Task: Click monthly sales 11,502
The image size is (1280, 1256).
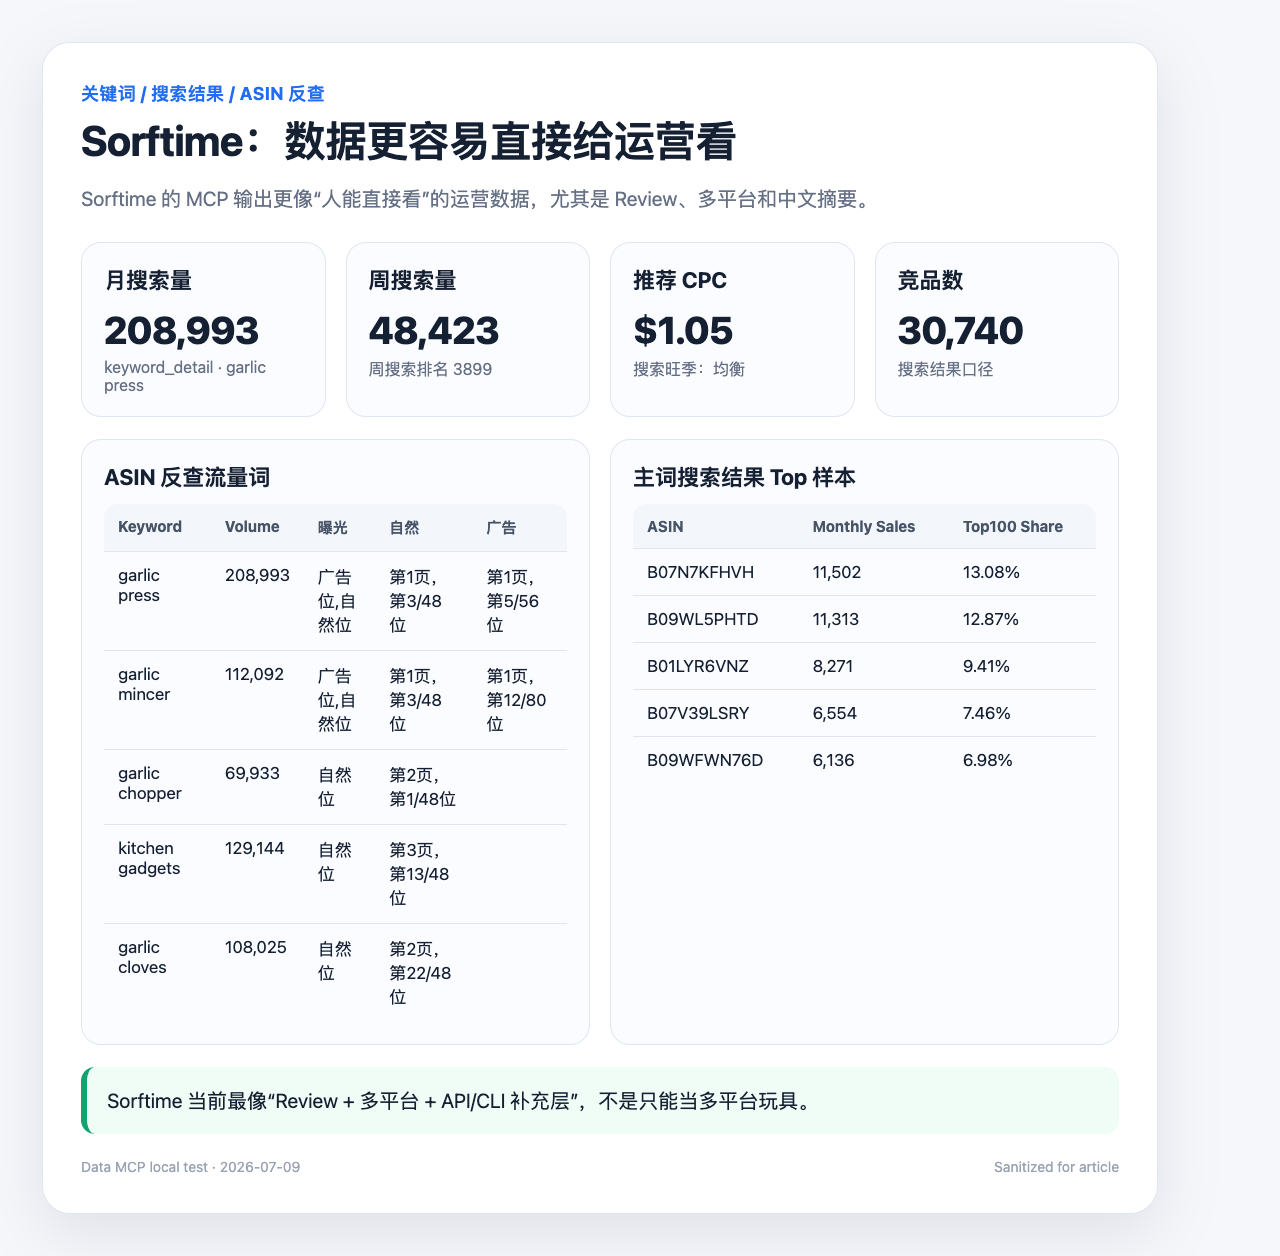Action: point(837,572)
